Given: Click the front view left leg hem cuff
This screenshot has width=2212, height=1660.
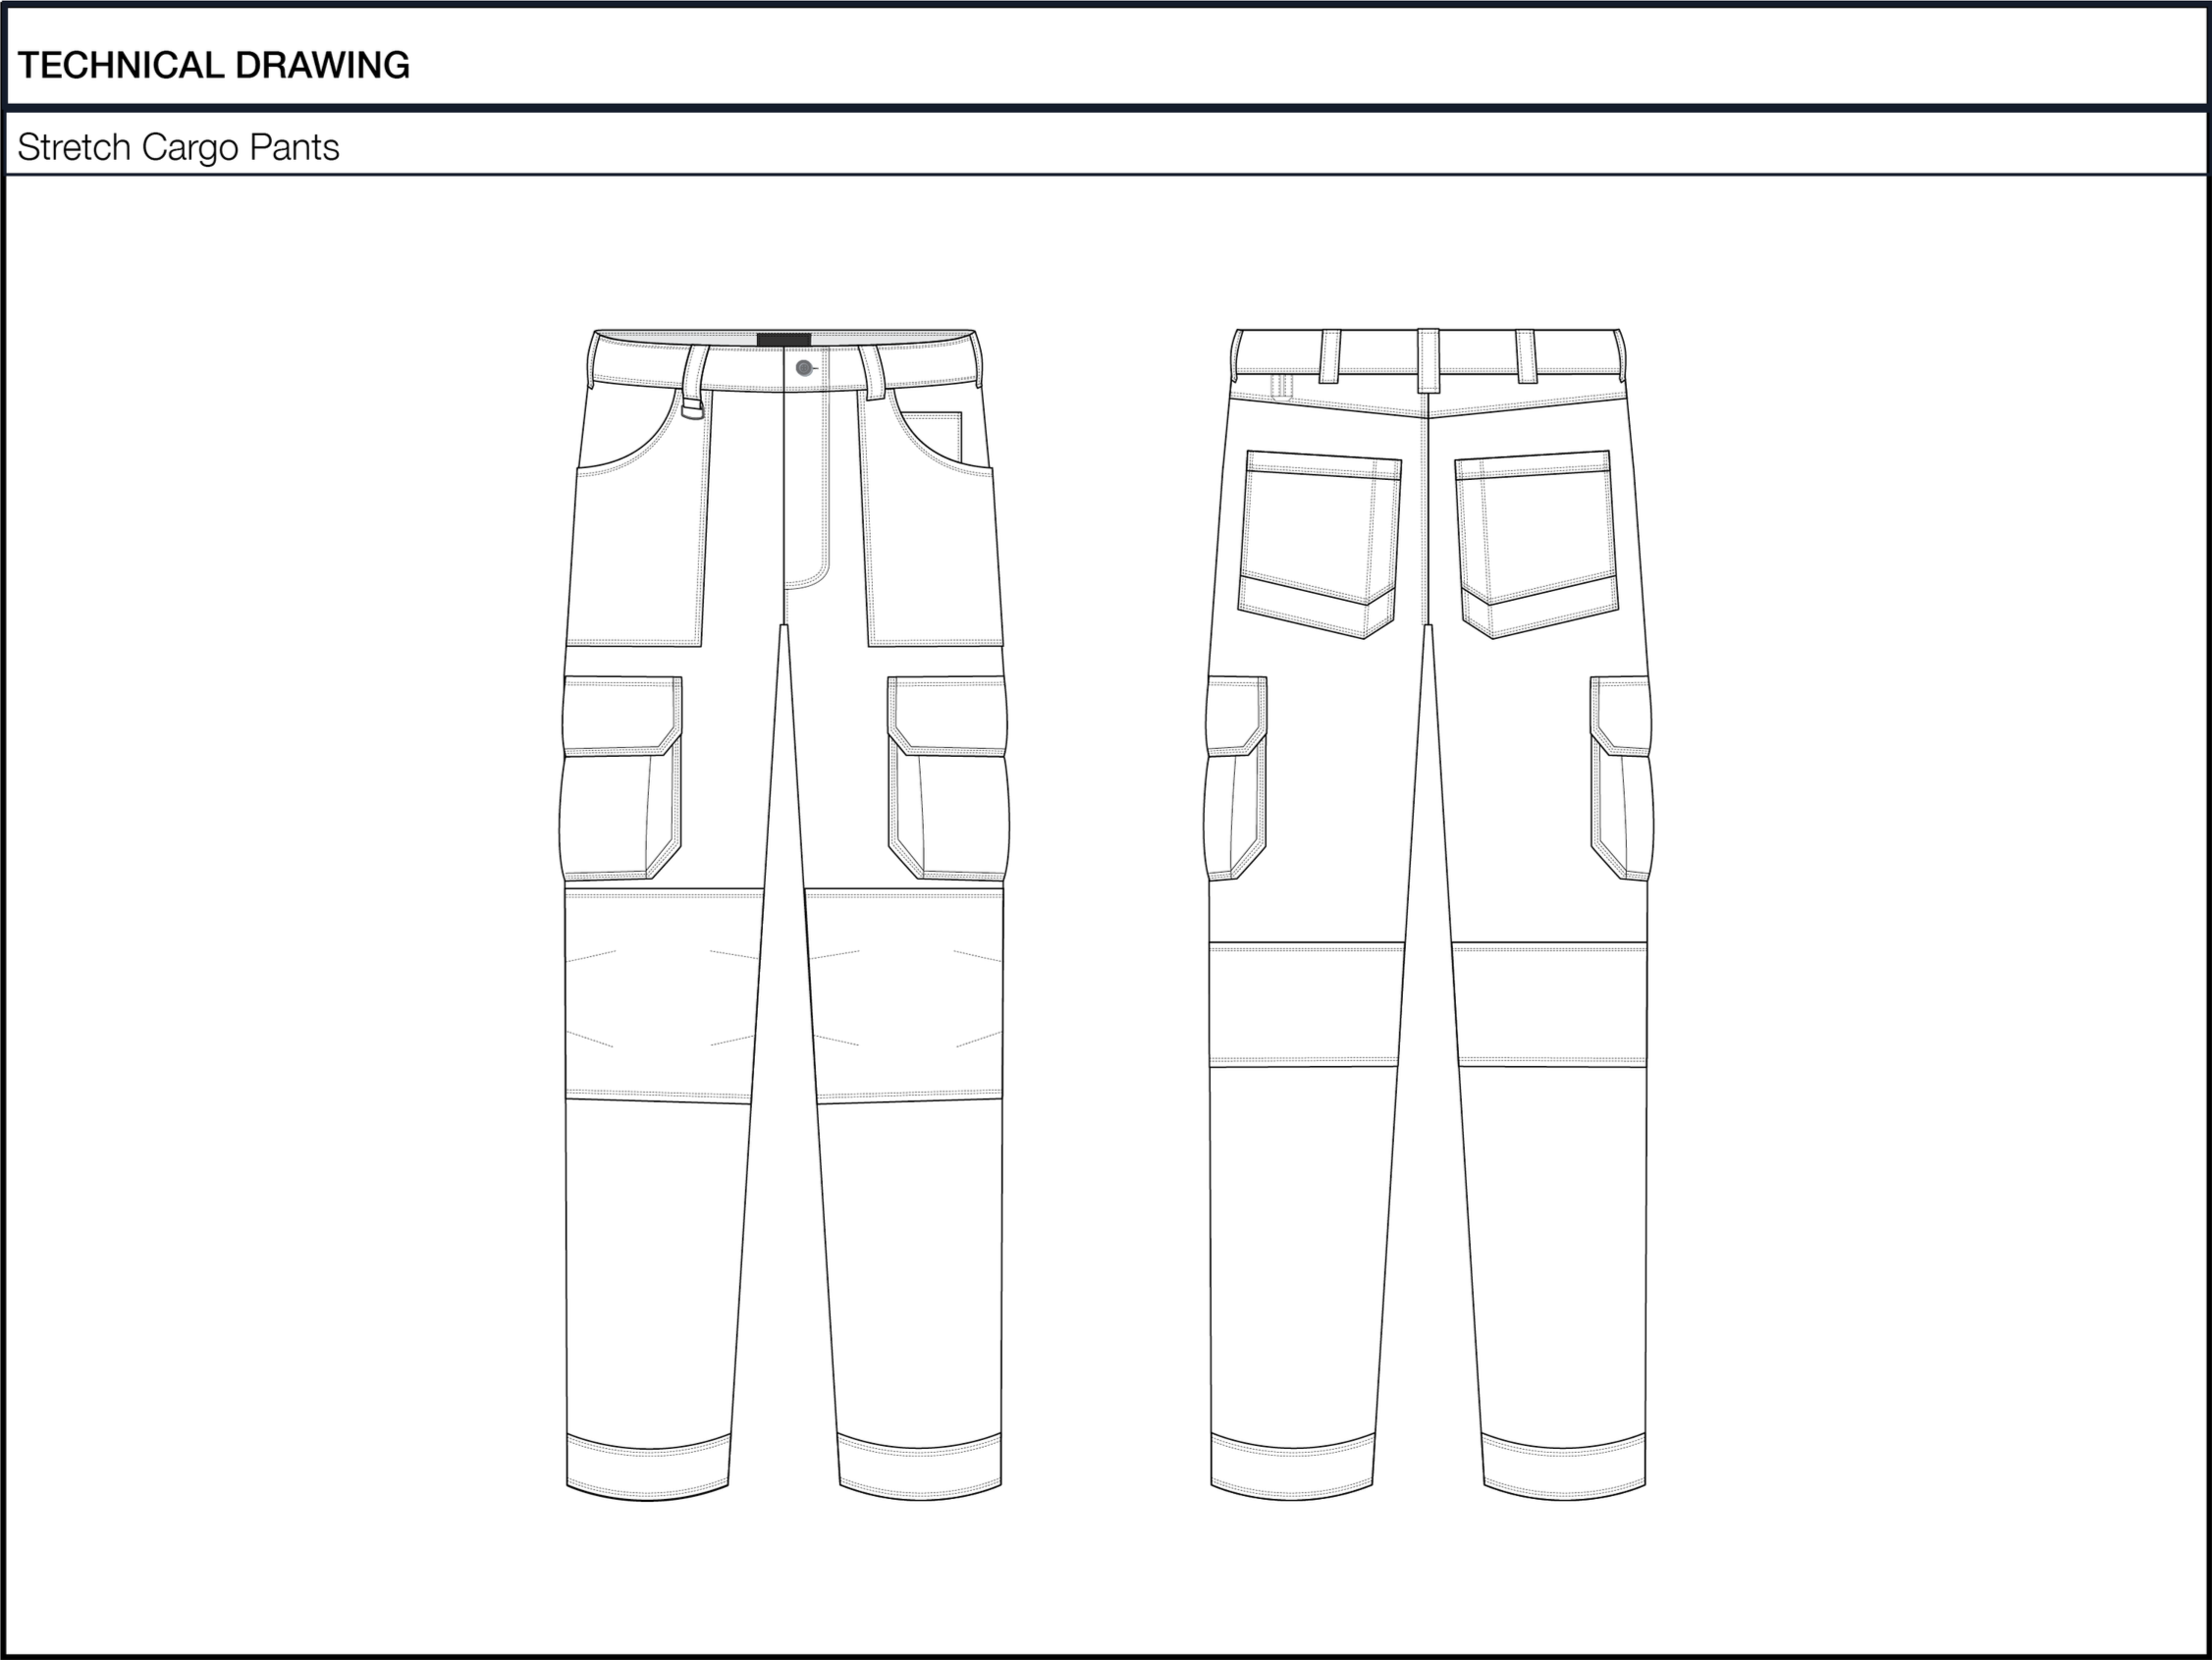Looking at the screenshot, I should click(x=648, y=1466).
